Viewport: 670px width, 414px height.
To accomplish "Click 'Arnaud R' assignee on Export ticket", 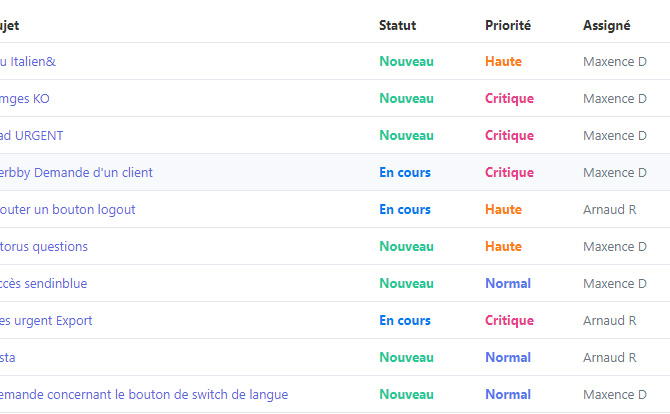I will click(609, 321).
